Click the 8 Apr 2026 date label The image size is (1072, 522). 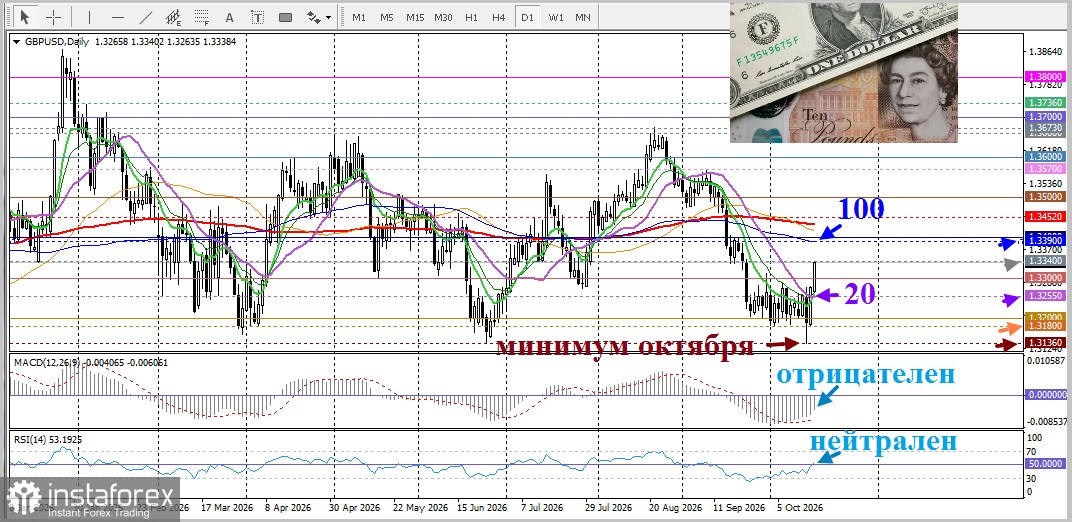tap(288, 508)
